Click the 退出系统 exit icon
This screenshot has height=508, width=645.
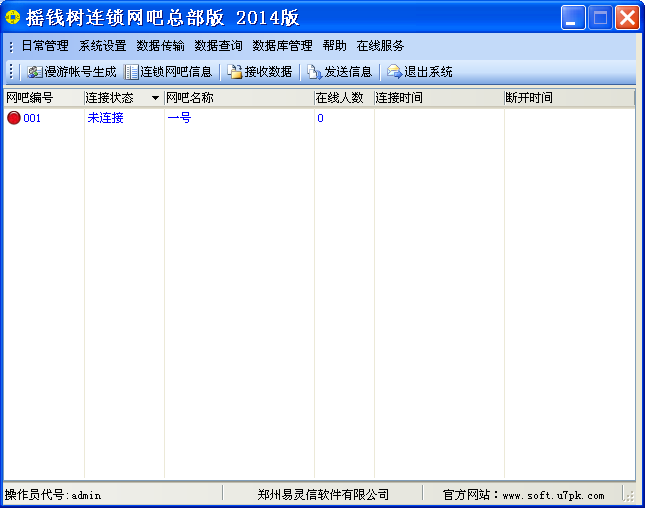394,72
